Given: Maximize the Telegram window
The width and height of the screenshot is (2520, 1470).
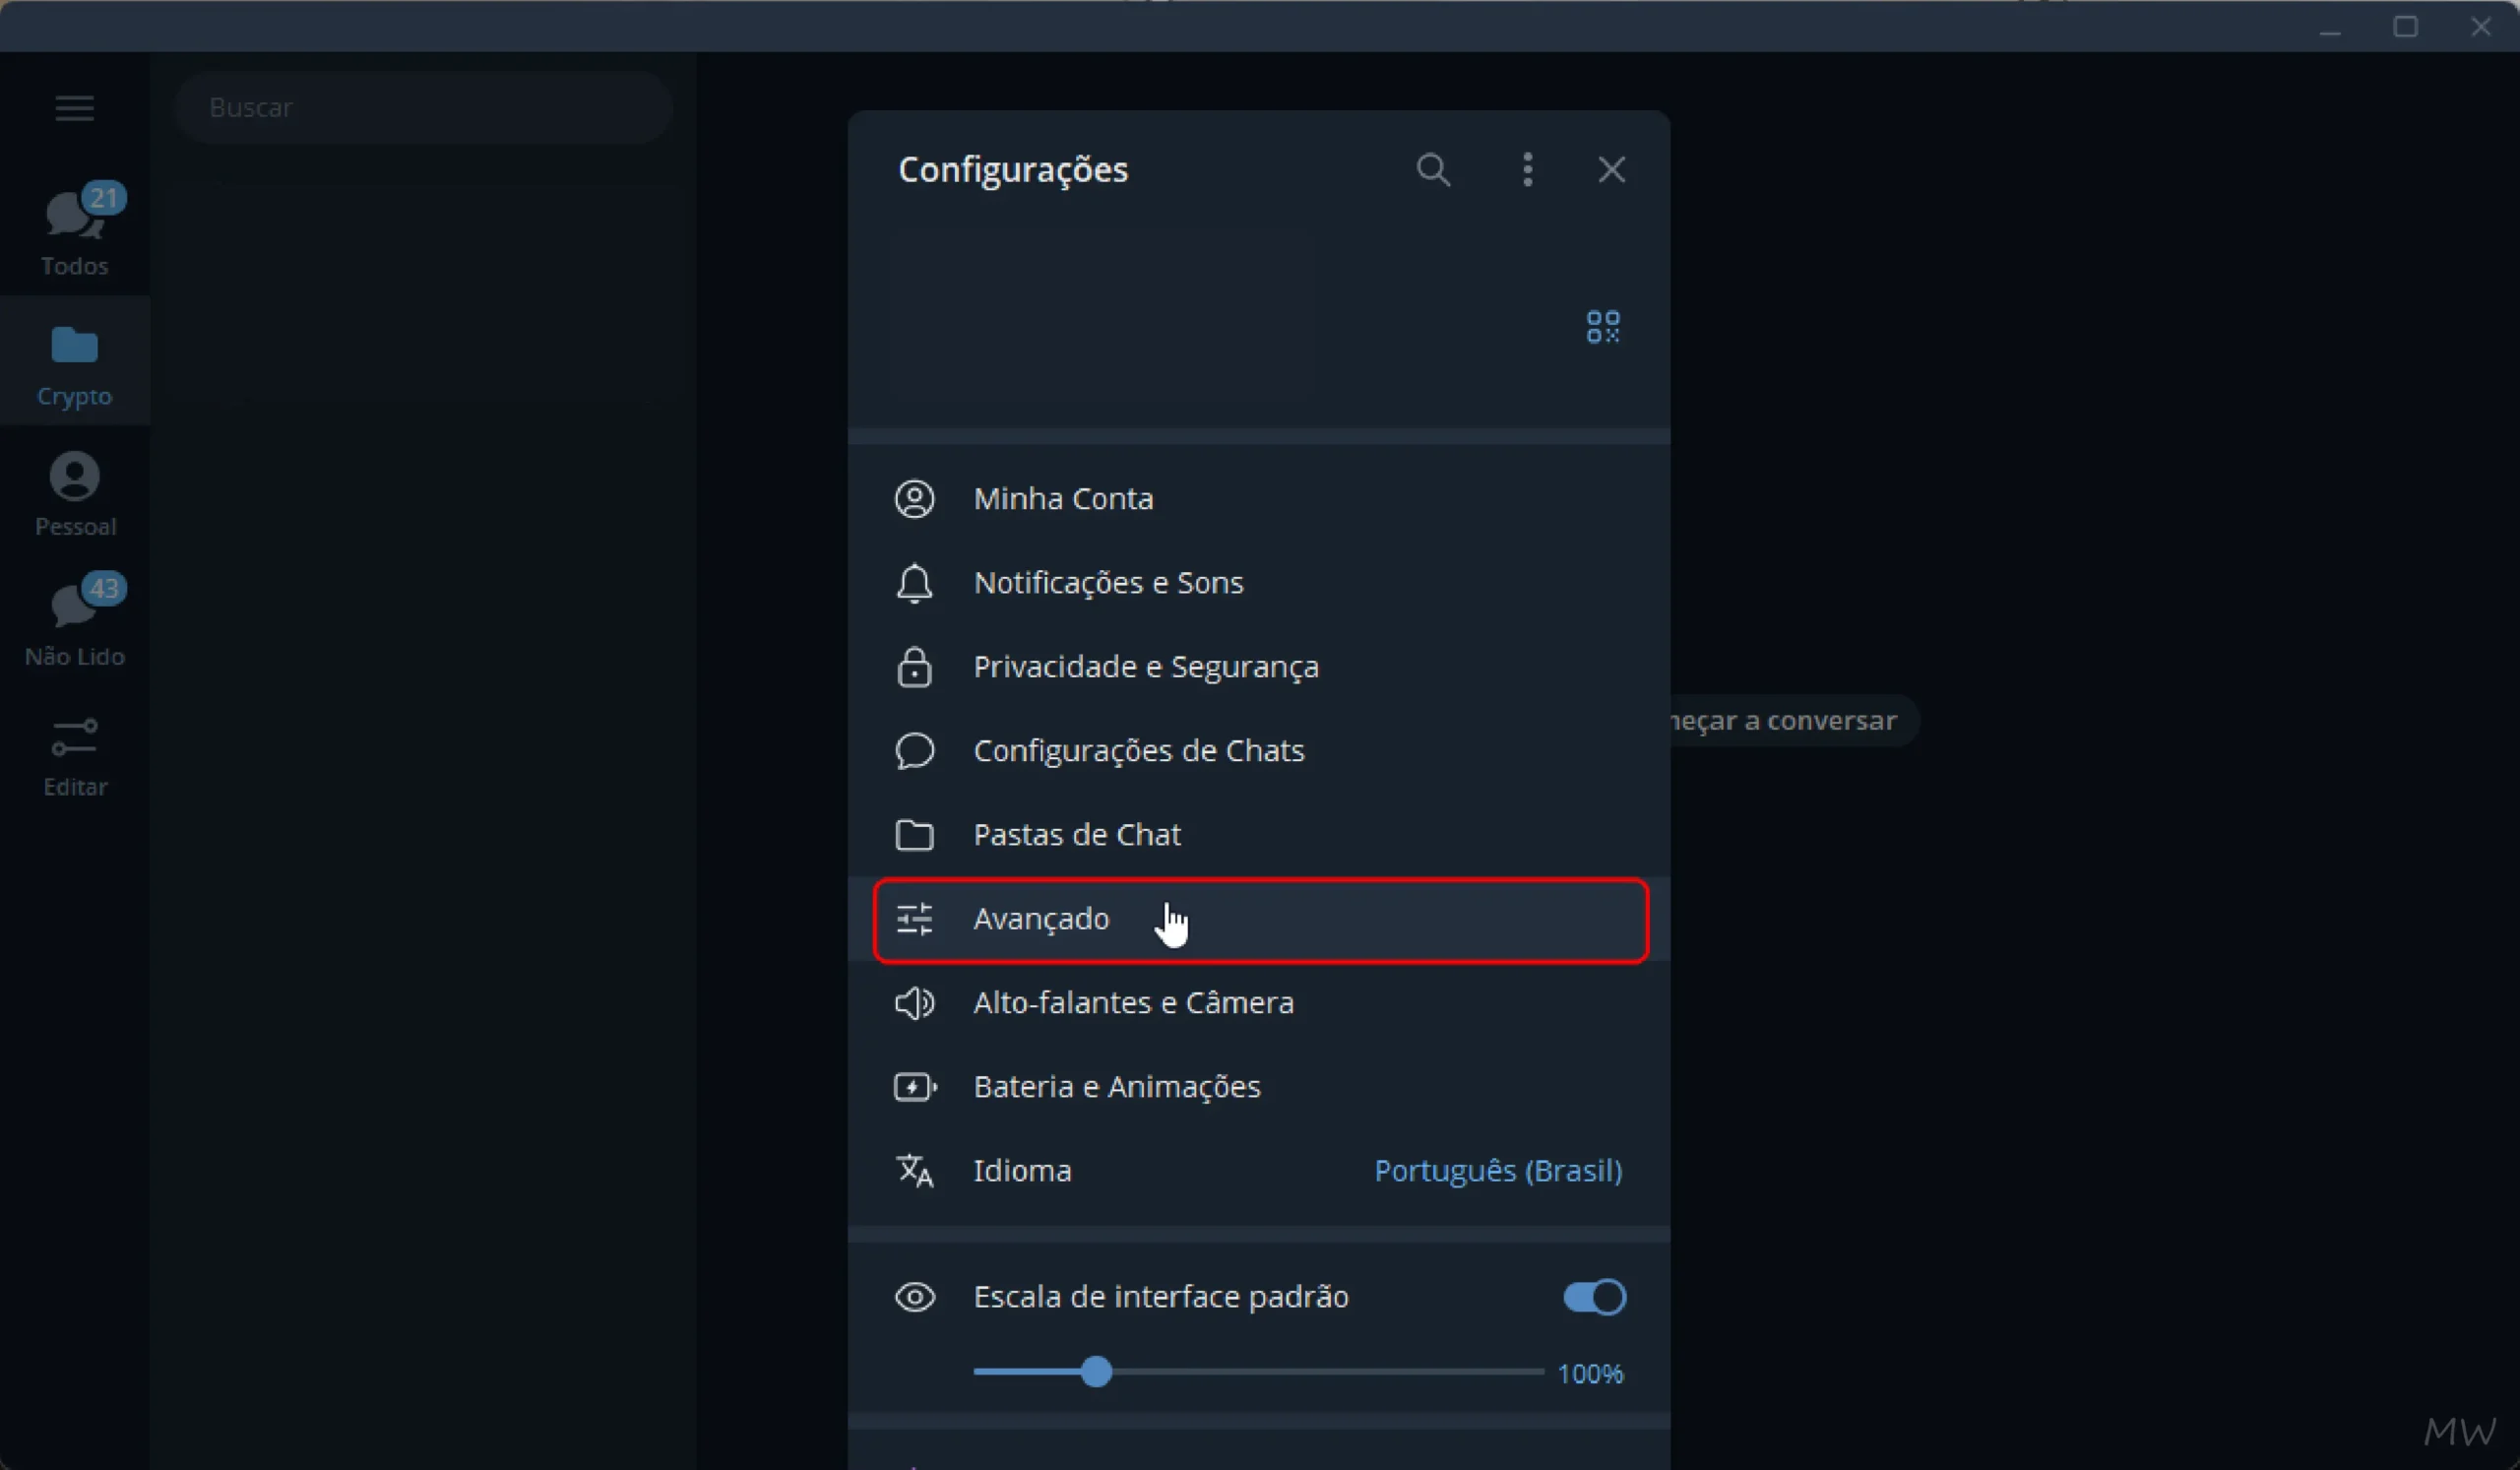Looking at the screenshot, I should pos(2405,27).
